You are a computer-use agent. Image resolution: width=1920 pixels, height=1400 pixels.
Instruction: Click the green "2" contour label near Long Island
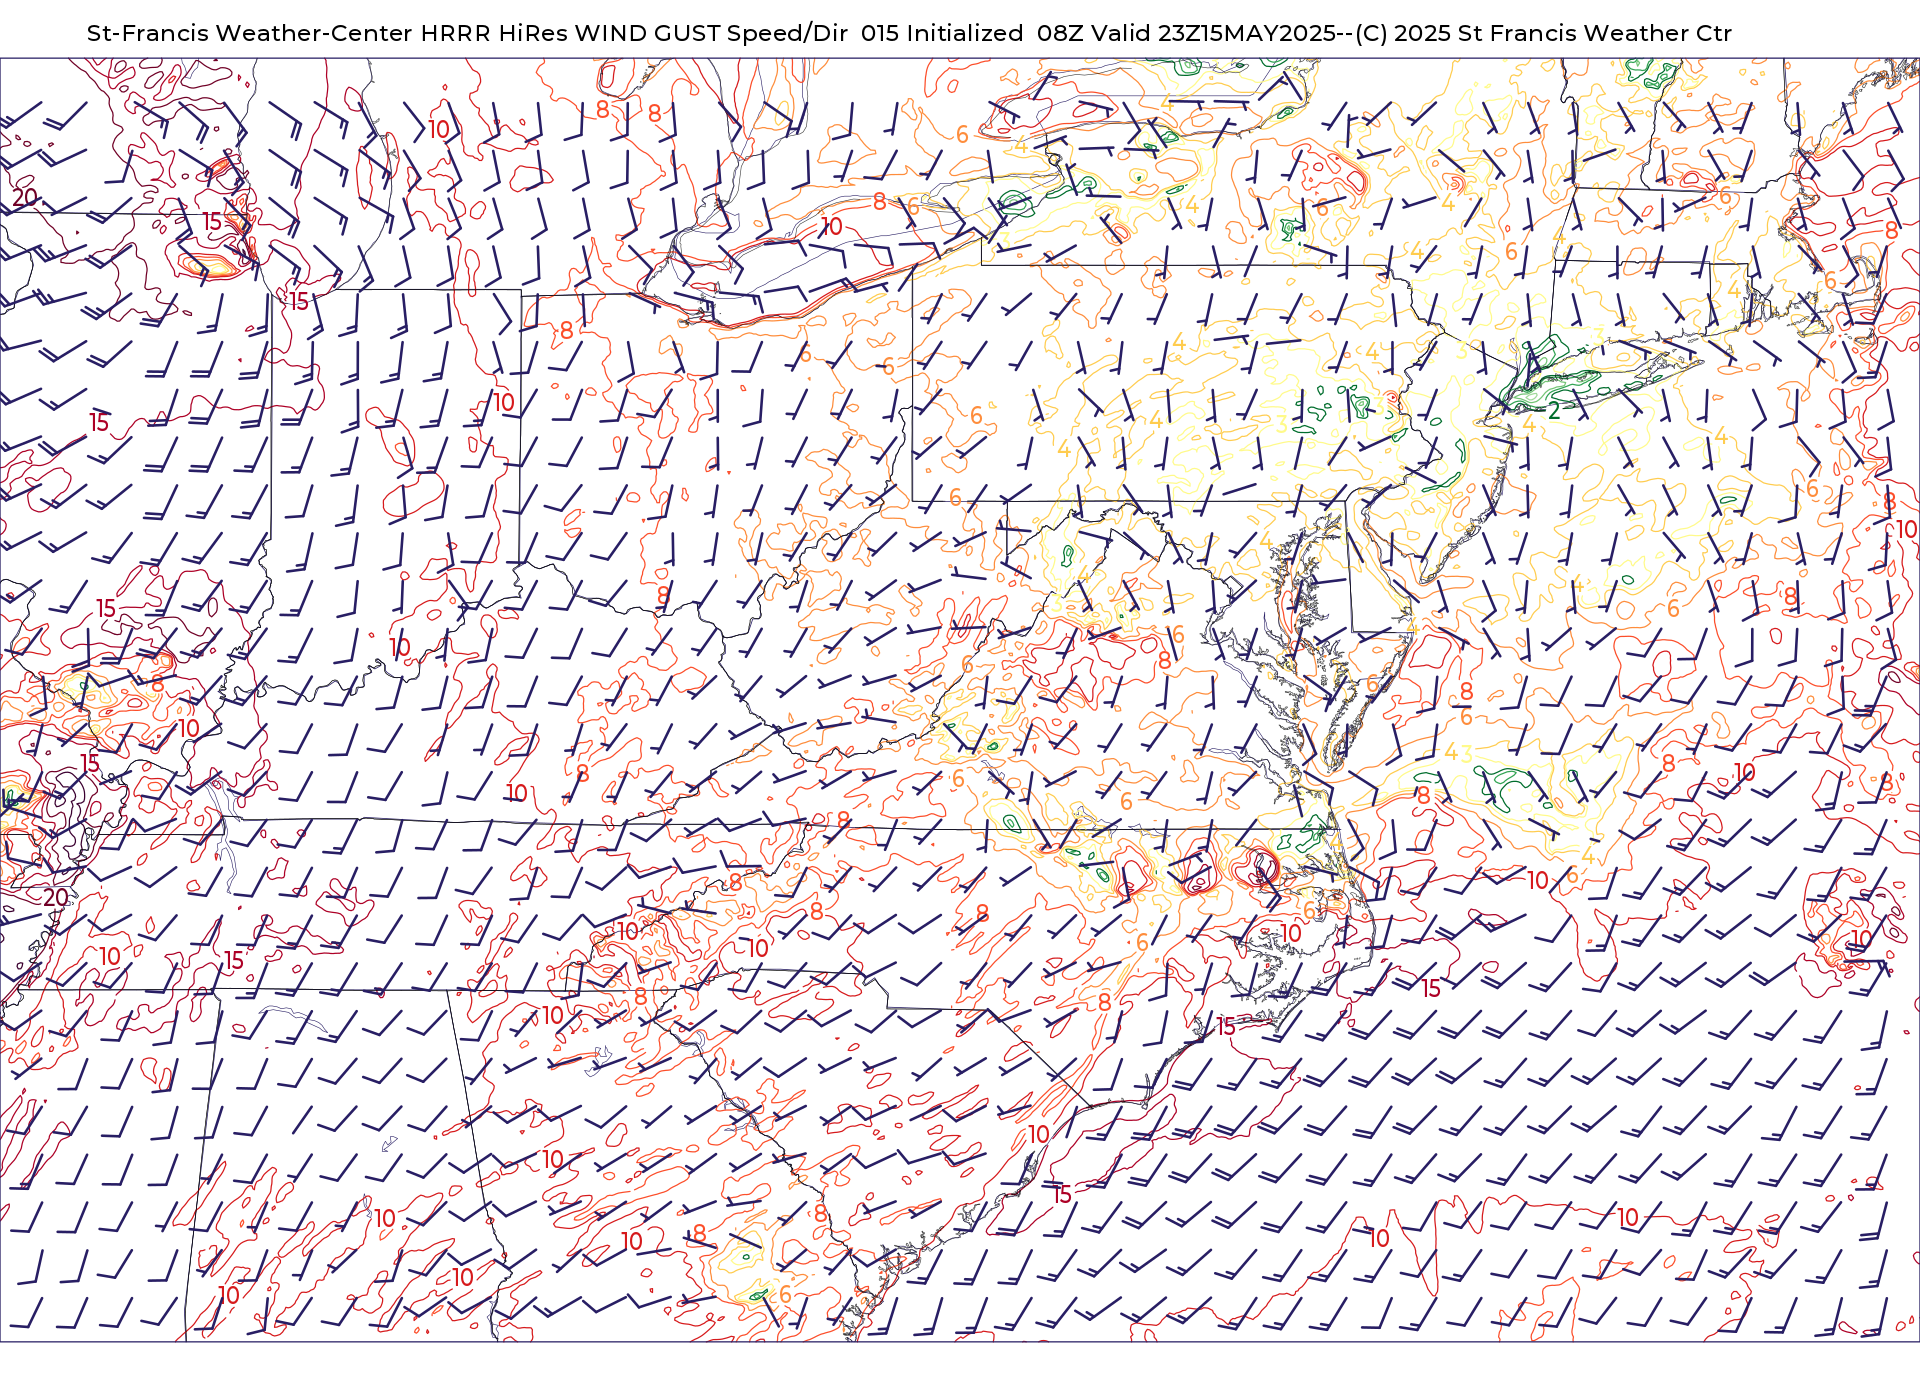pyautogui.click(x=1554, y=411)
